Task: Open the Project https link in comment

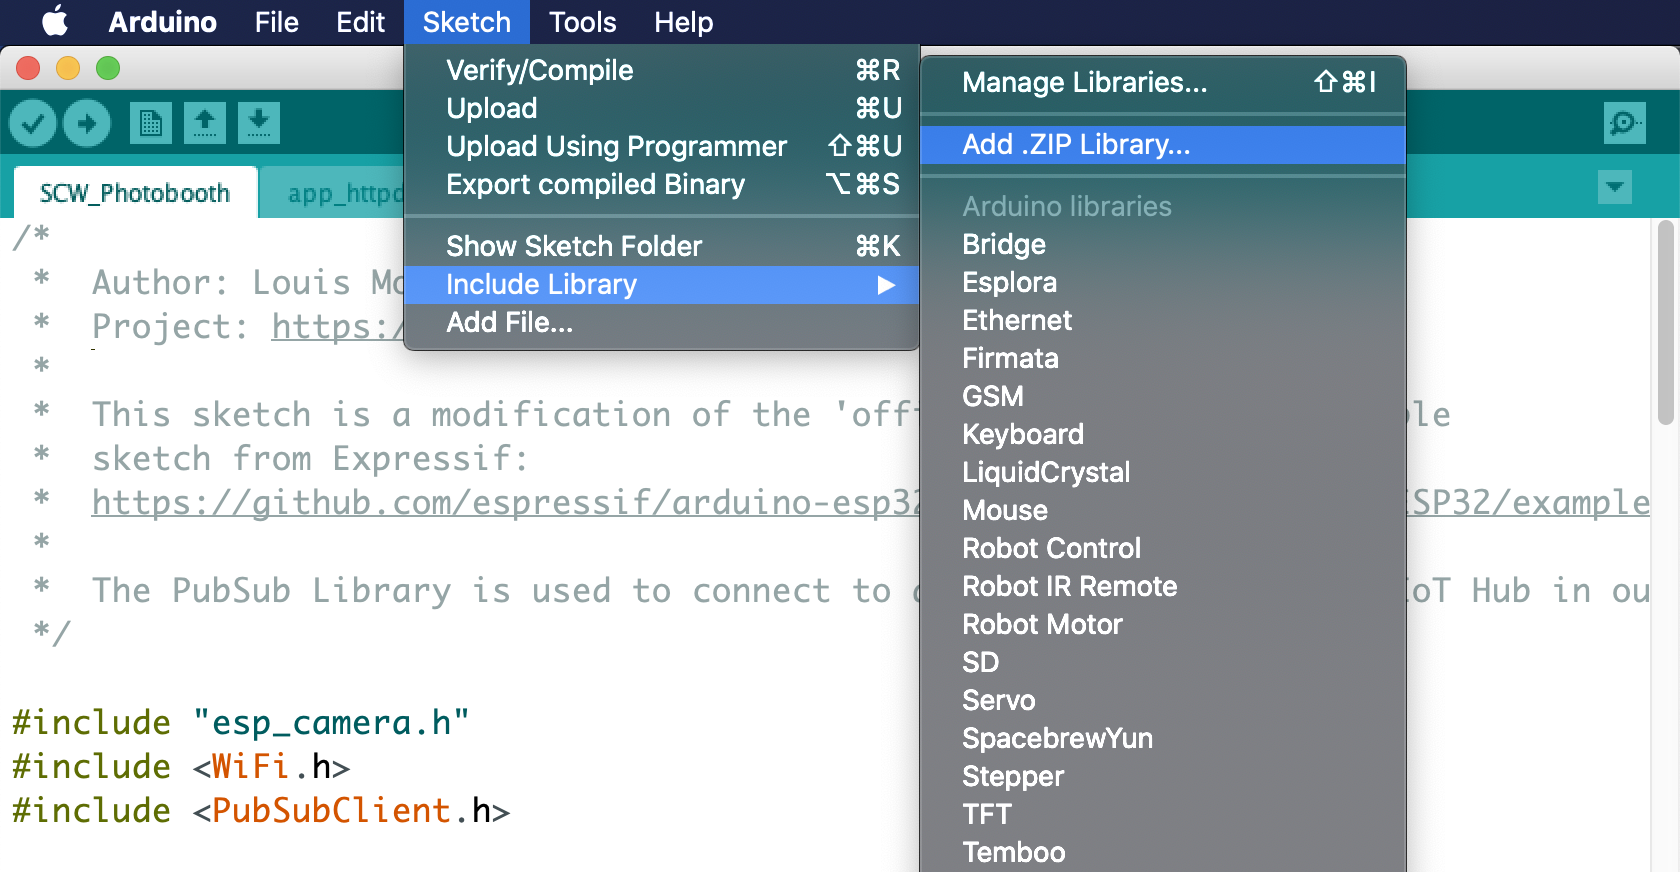Action: (336, 327)
